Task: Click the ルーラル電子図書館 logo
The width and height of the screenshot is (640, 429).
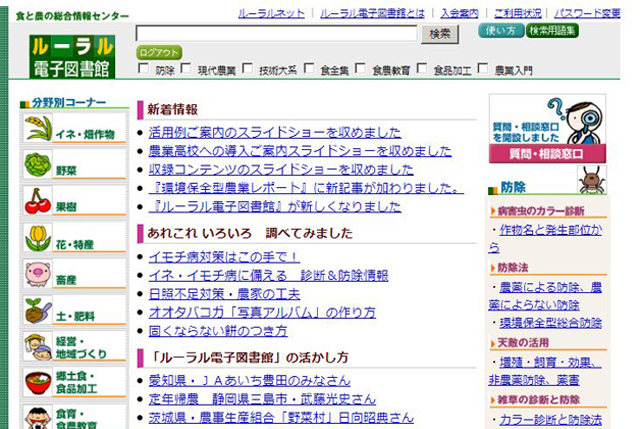Action: click(x=72, y=59)
